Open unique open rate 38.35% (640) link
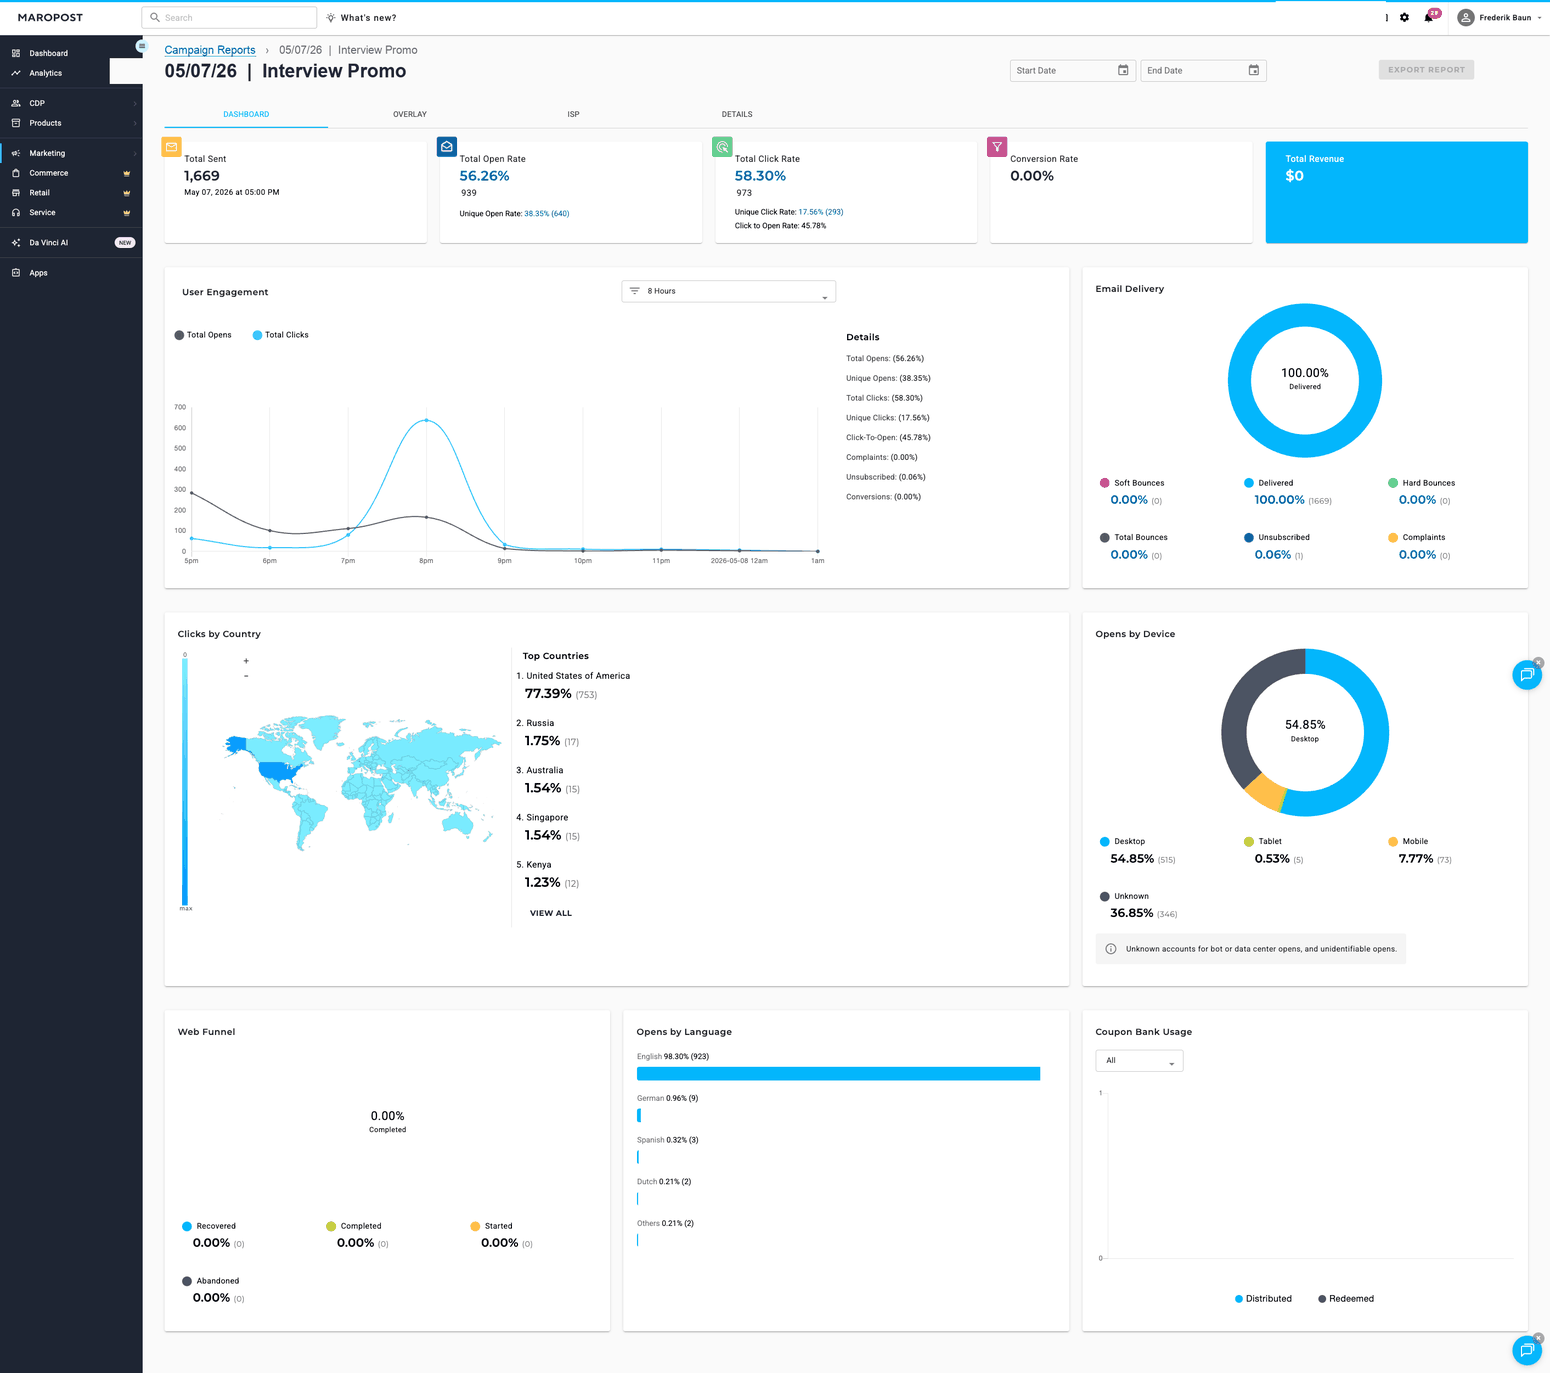The width and height of the screenshot is (1550, 1373). click(x=547, y=214)
